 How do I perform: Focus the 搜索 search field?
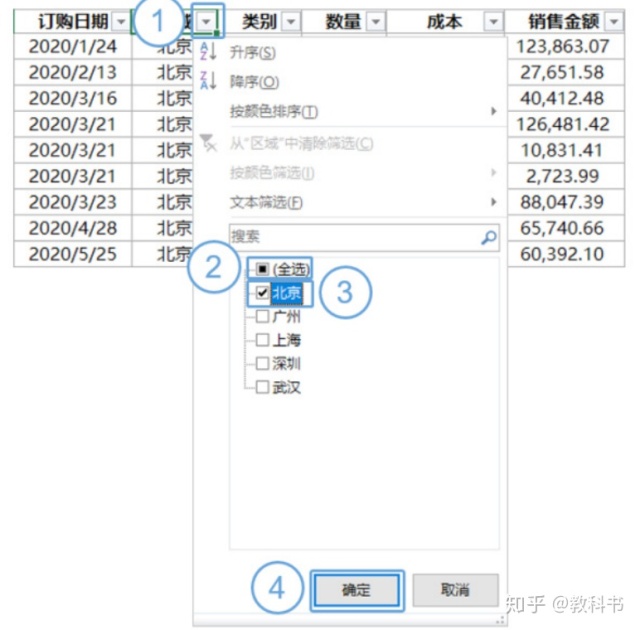pyautogui.click(x=364, y=237)
